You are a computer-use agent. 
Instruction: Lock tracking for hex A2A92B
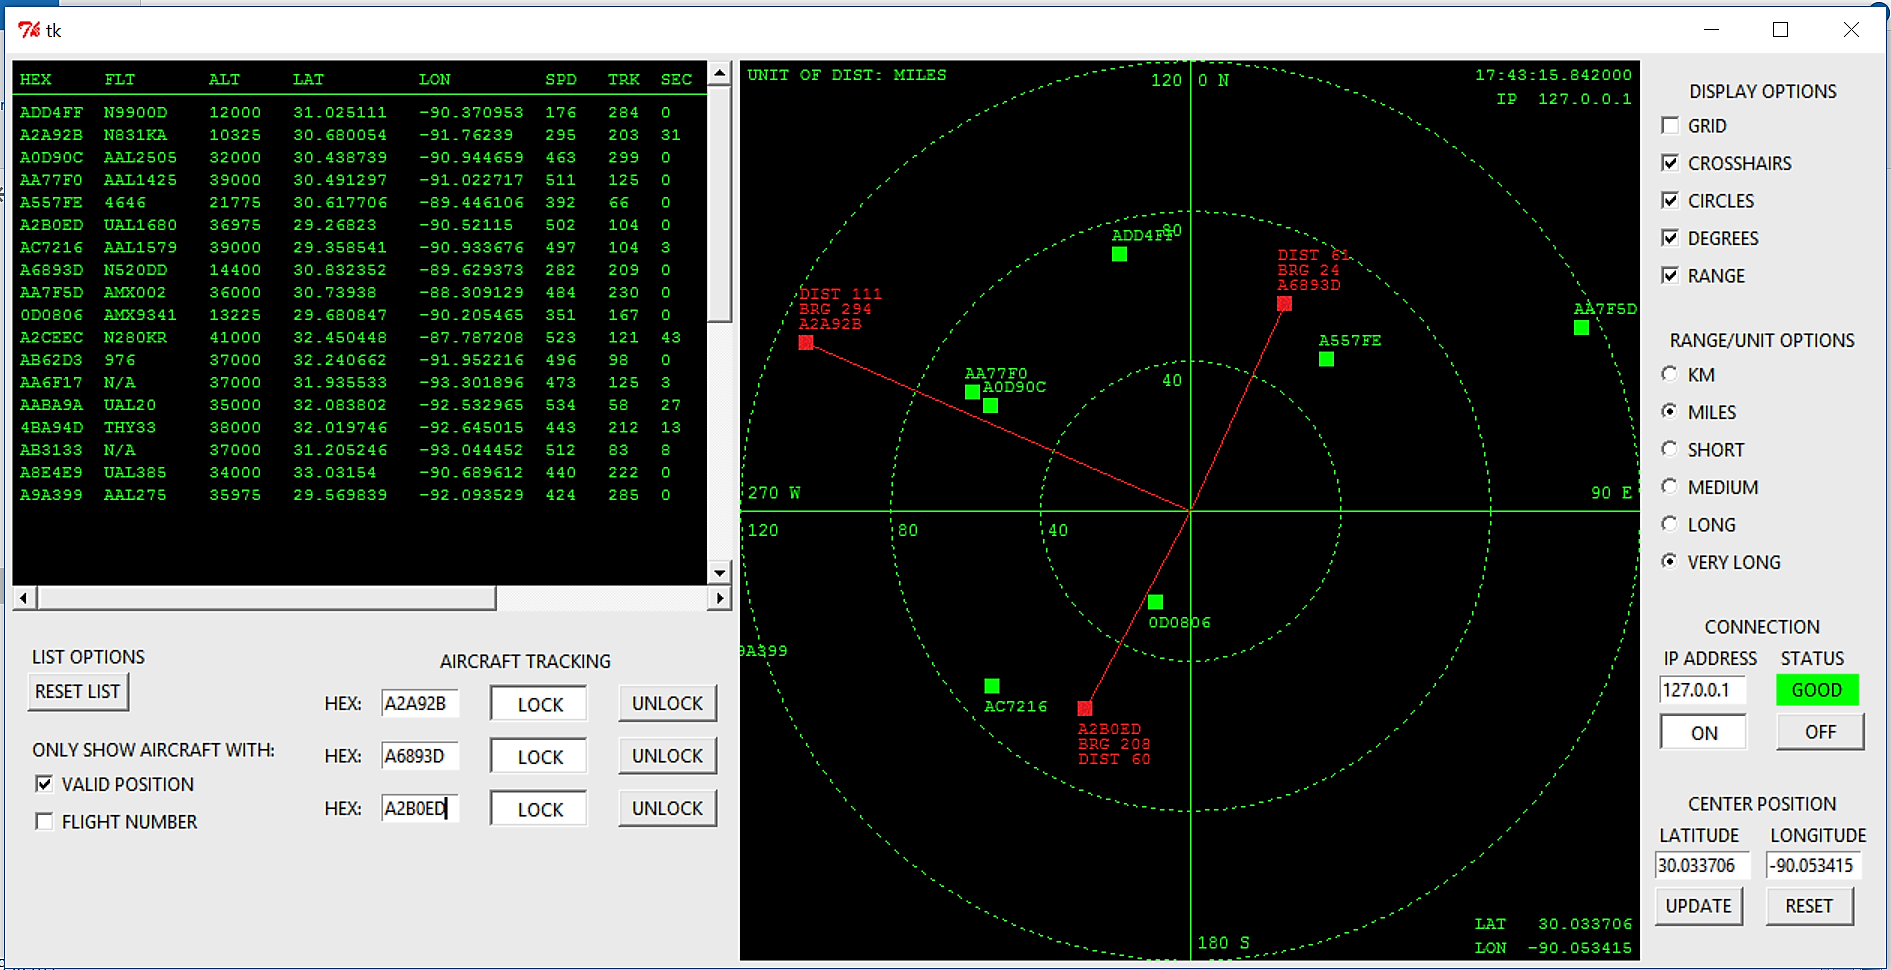tap(539, 704)
